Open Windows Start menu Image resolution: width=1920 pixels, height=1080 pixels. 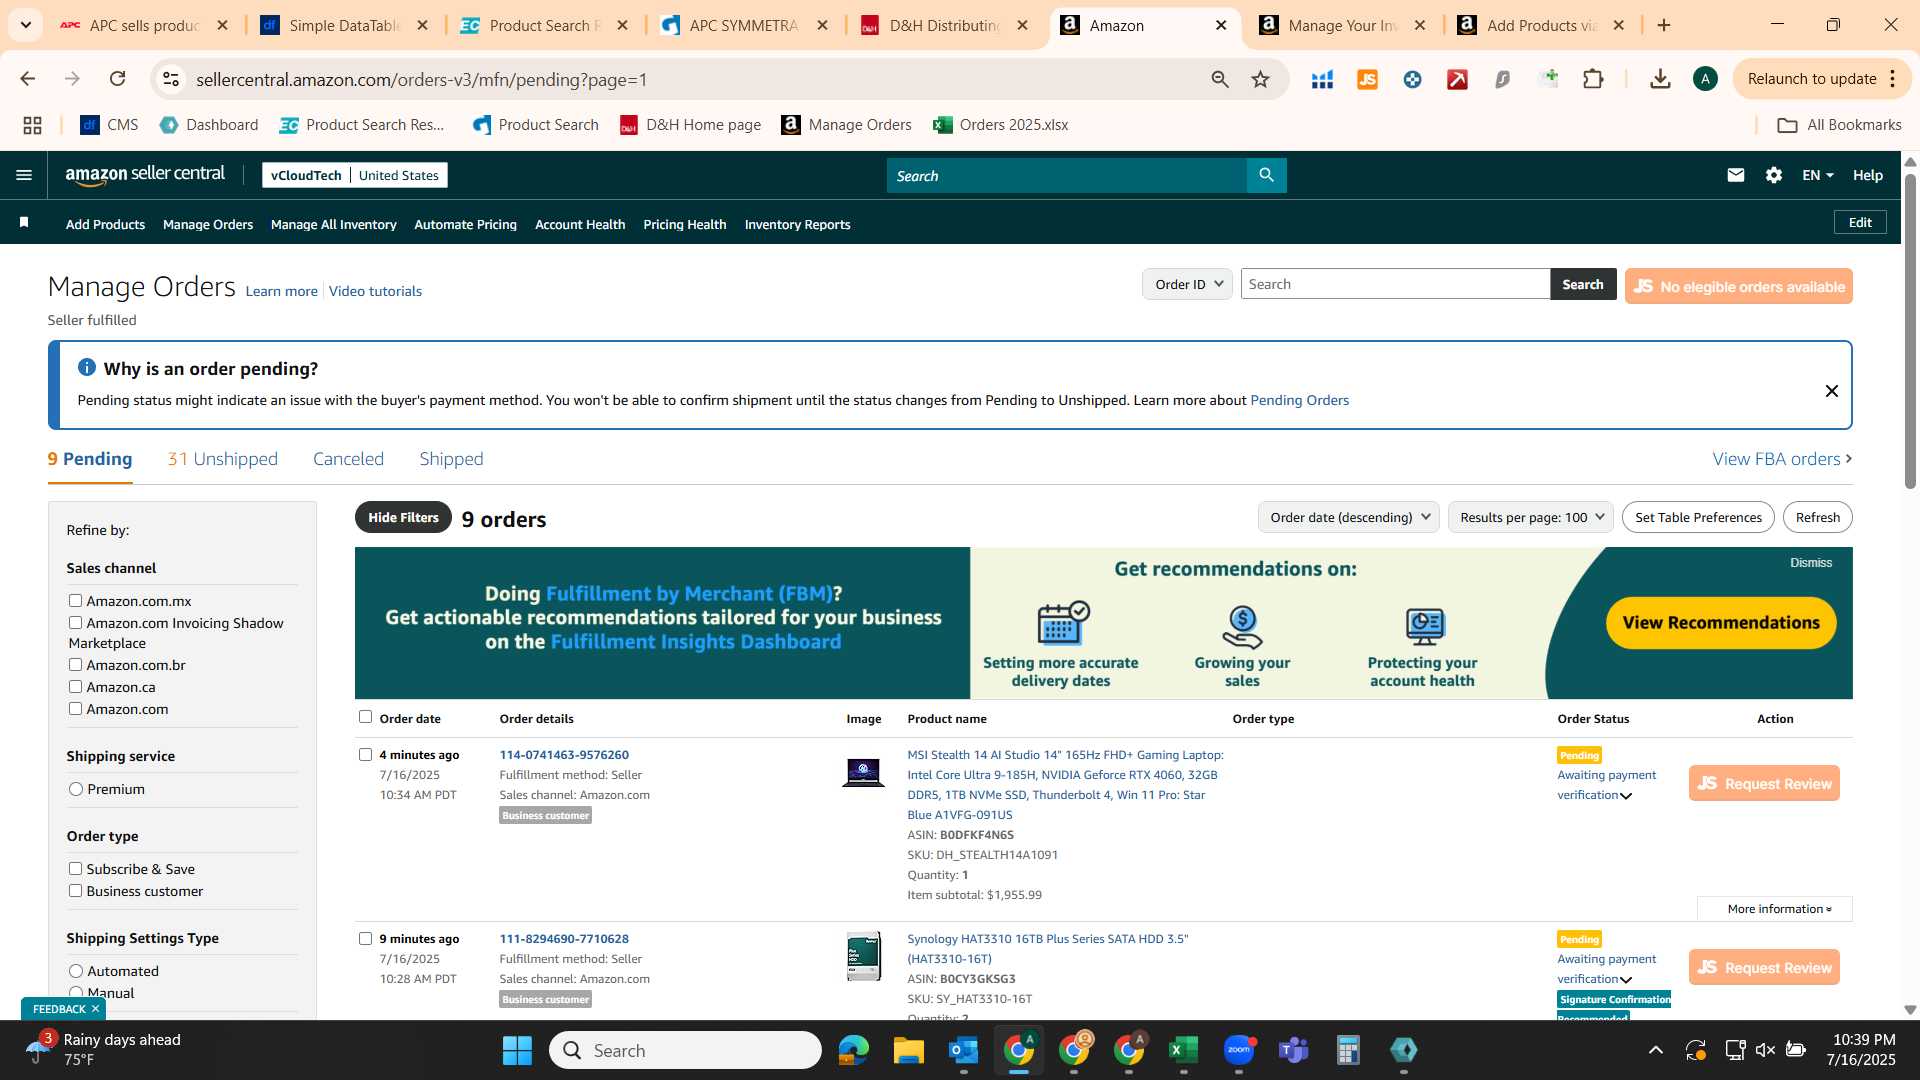pyautogui.click(x=517, y=1050)
